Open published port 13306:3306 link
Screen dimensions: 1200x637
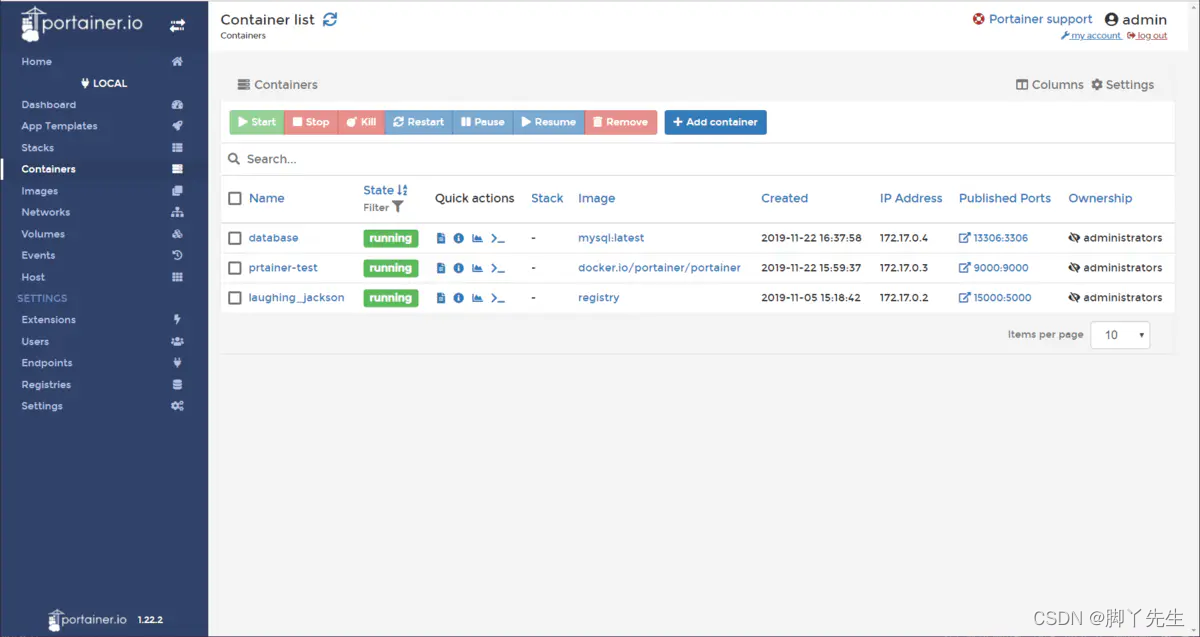coord(994,238)
